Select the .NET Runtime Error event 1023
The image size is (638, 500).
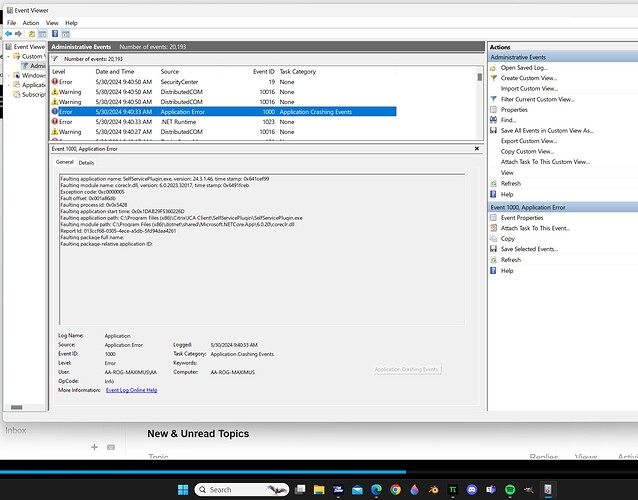tap(223, 122)
